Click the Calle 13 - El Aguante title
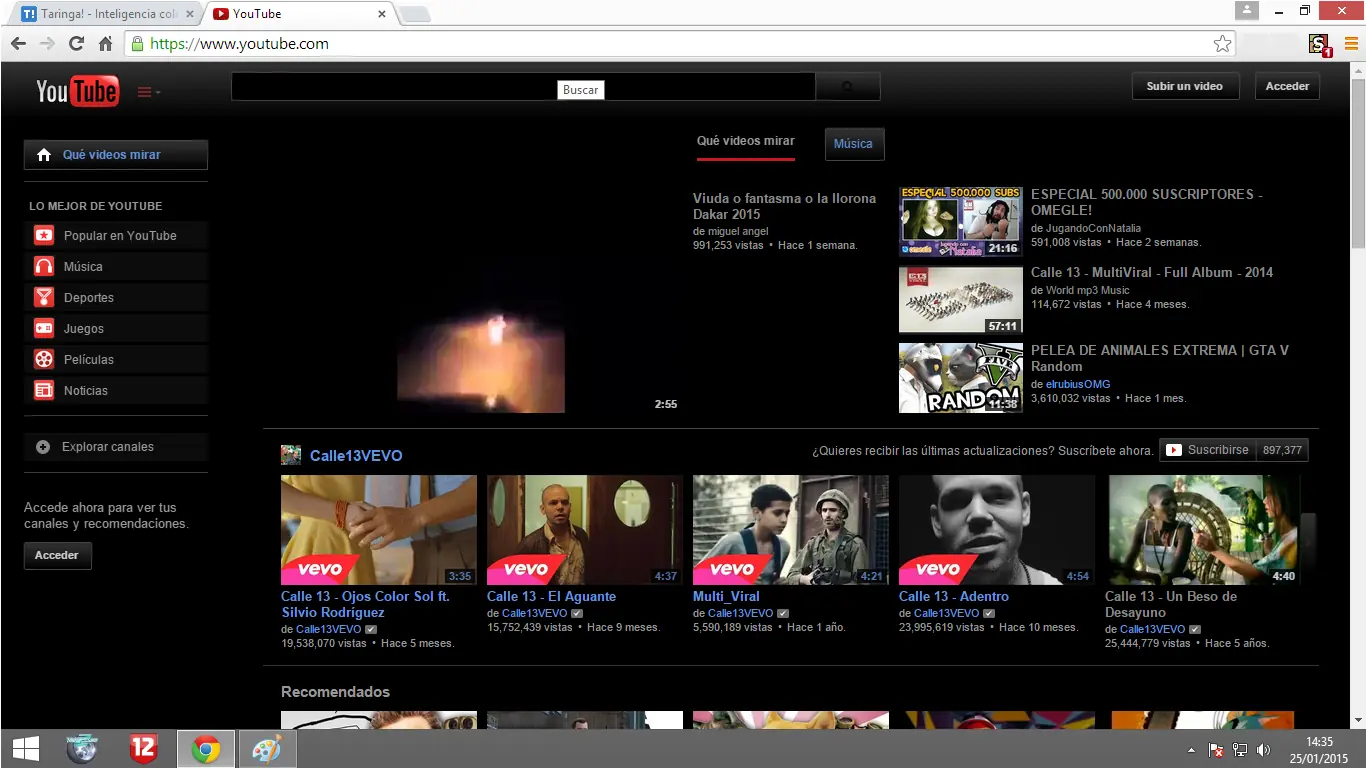The width and height of the screenshot is (1366, 768). pyautogui.click(x=551, y=596)
